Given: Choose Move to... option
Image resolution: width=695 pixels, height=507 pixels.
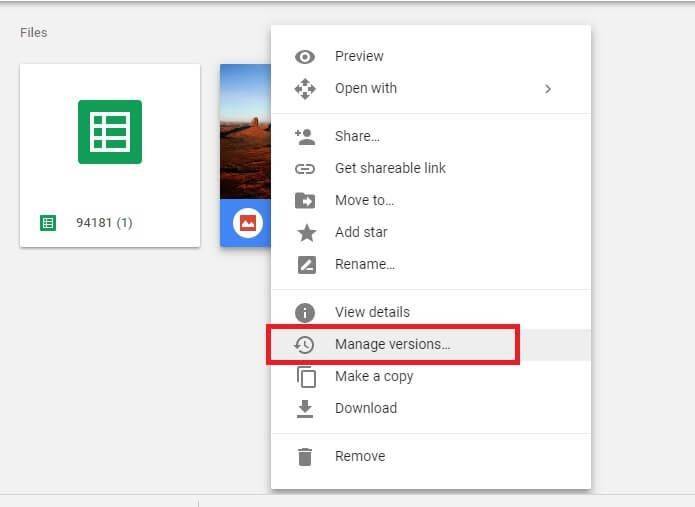Looking at the screenshot, I should click(431, 200).
